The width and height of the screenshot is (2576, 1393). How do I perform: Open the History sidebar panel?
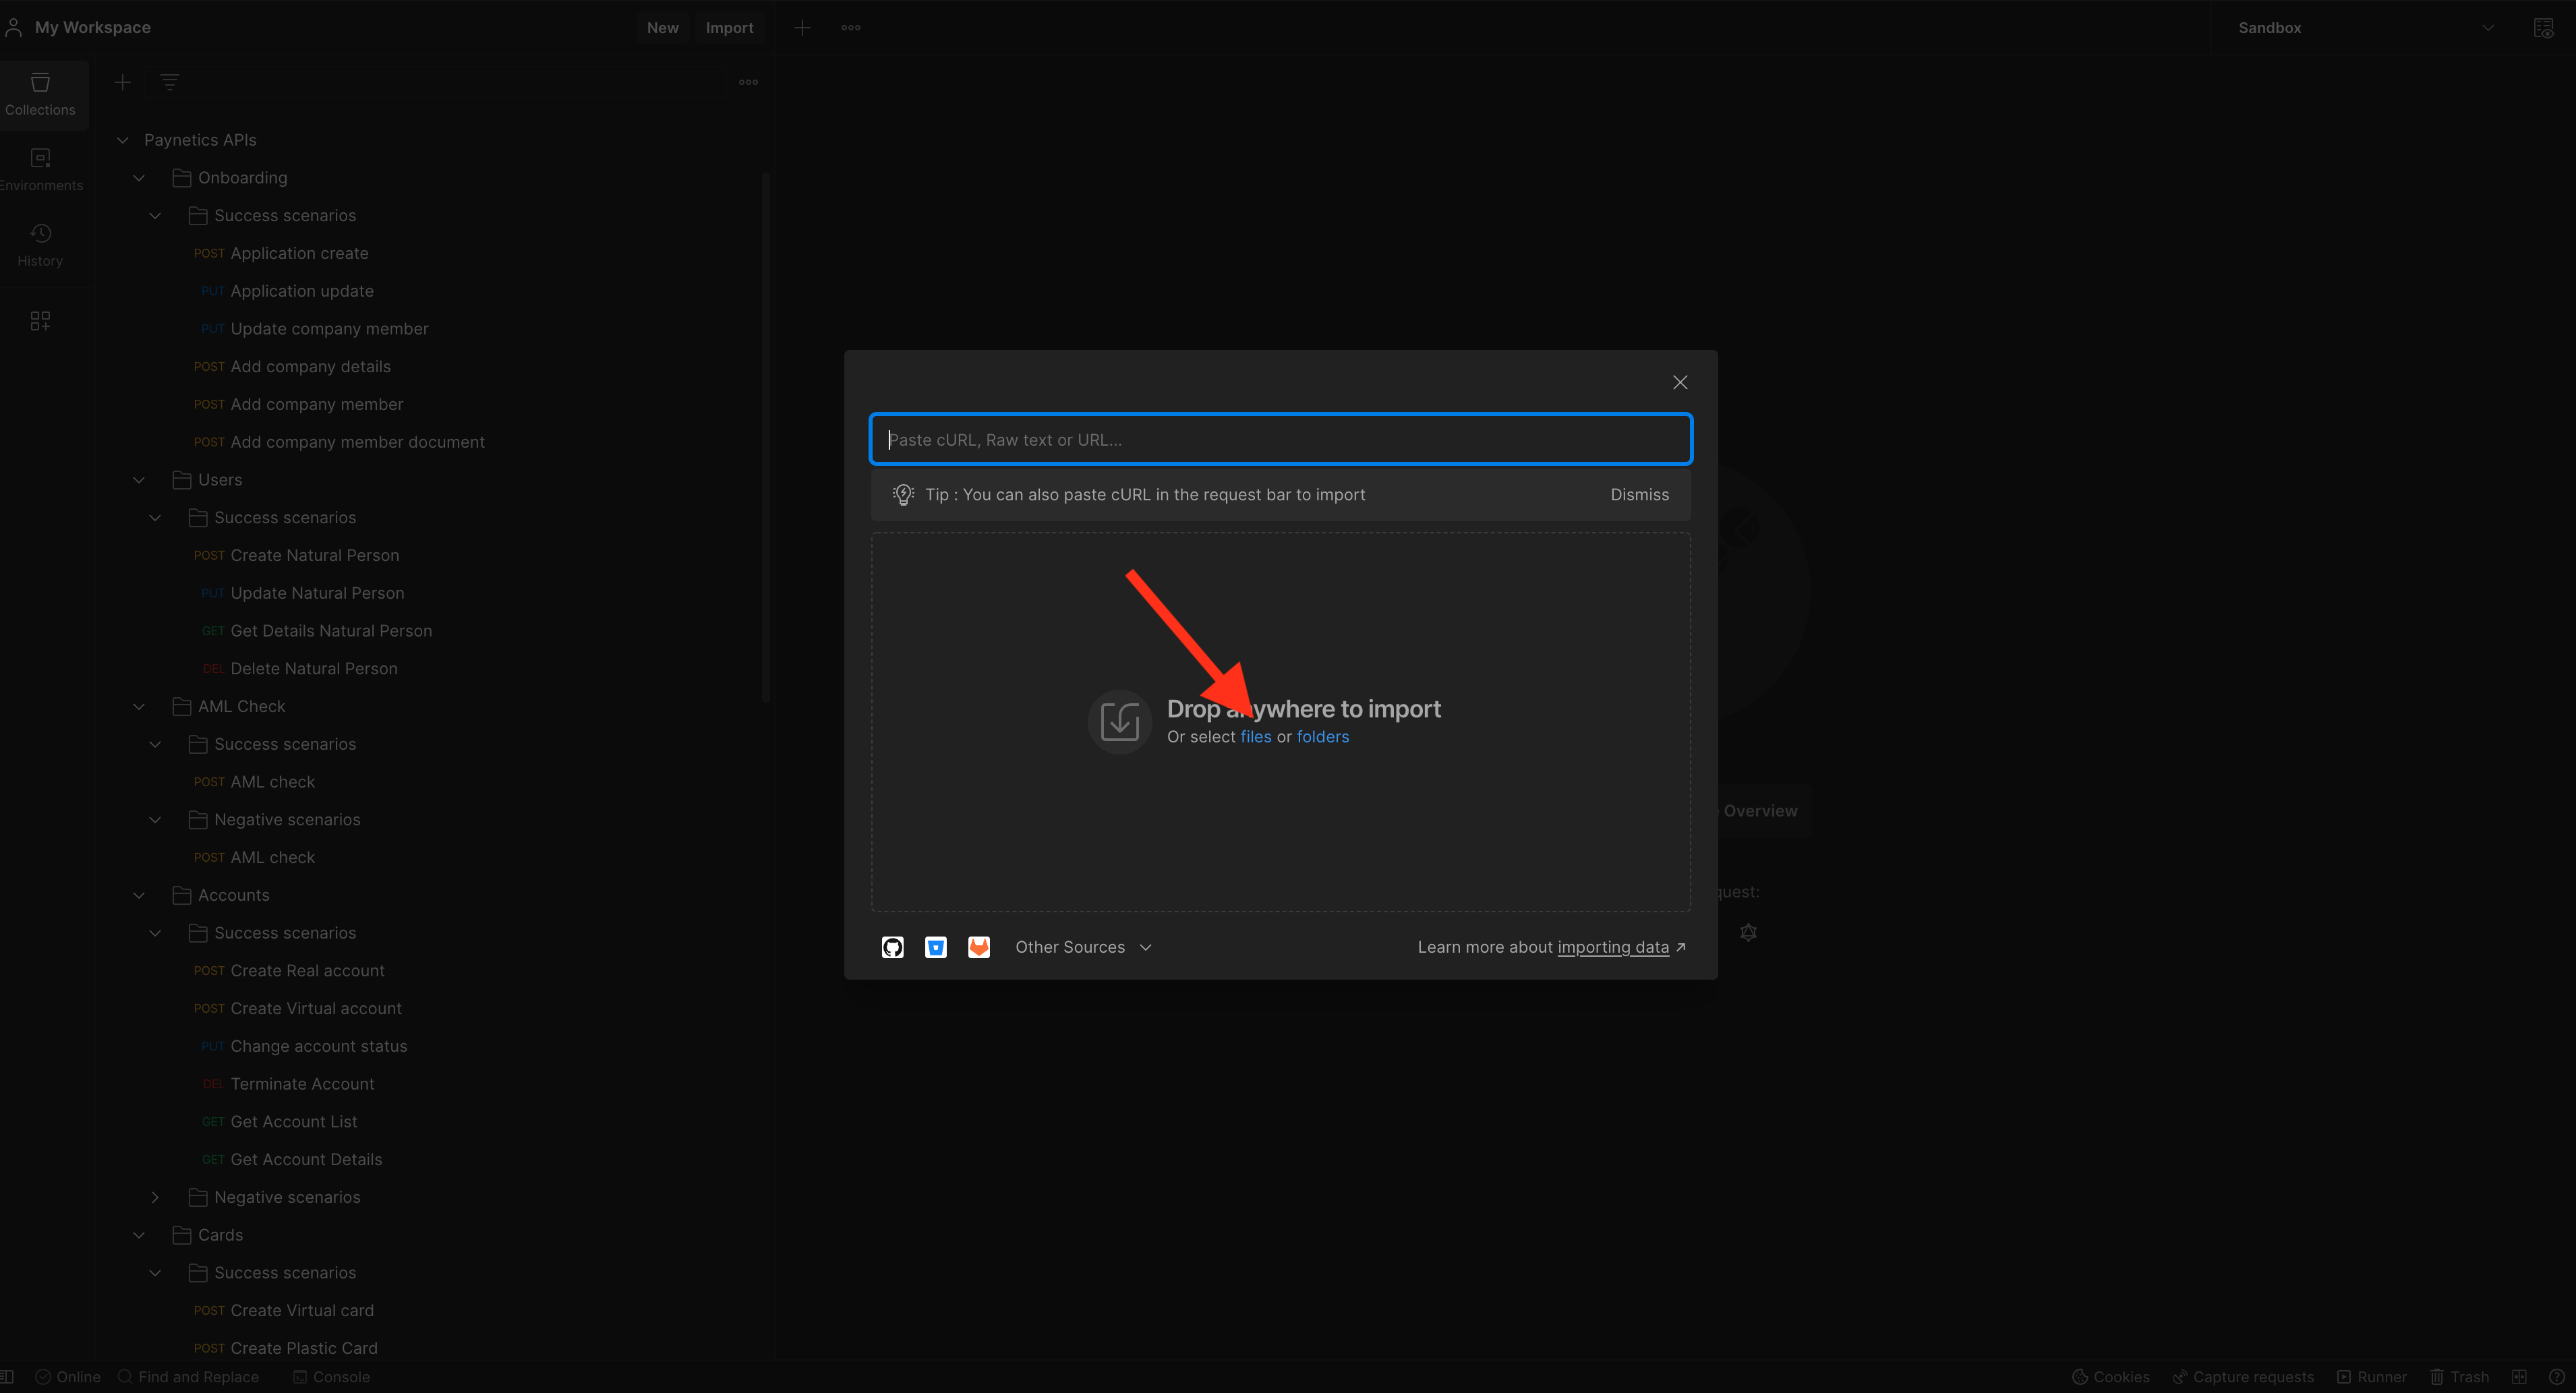40,245
